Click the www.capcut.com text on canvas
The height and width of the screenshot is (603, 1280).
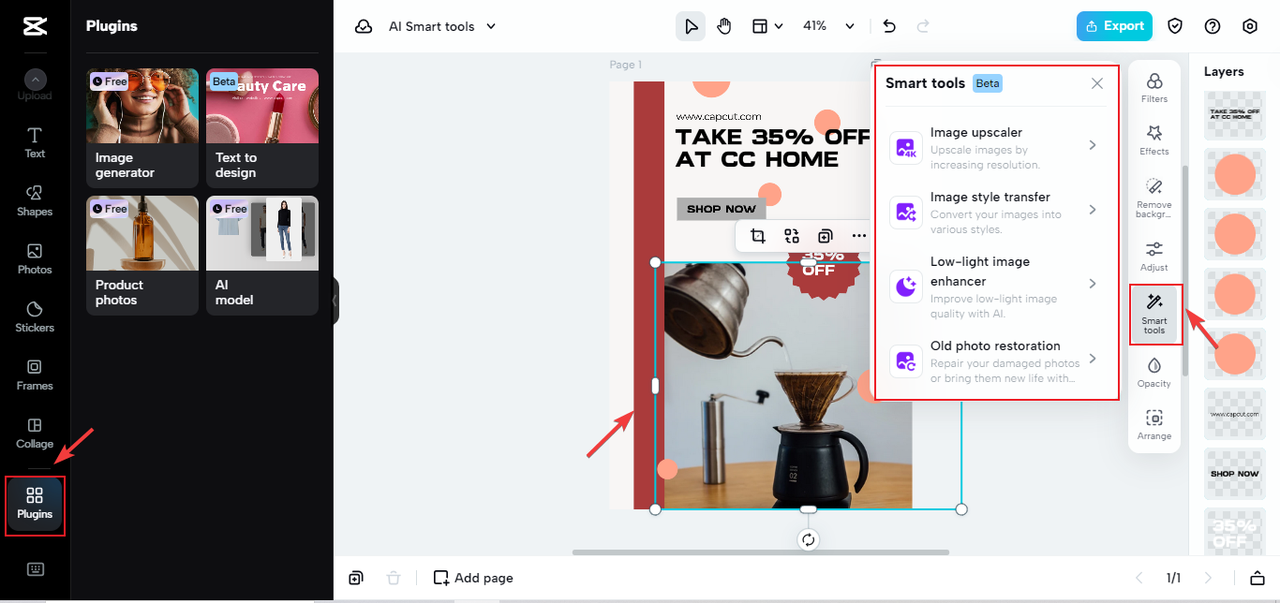[718, 117]
